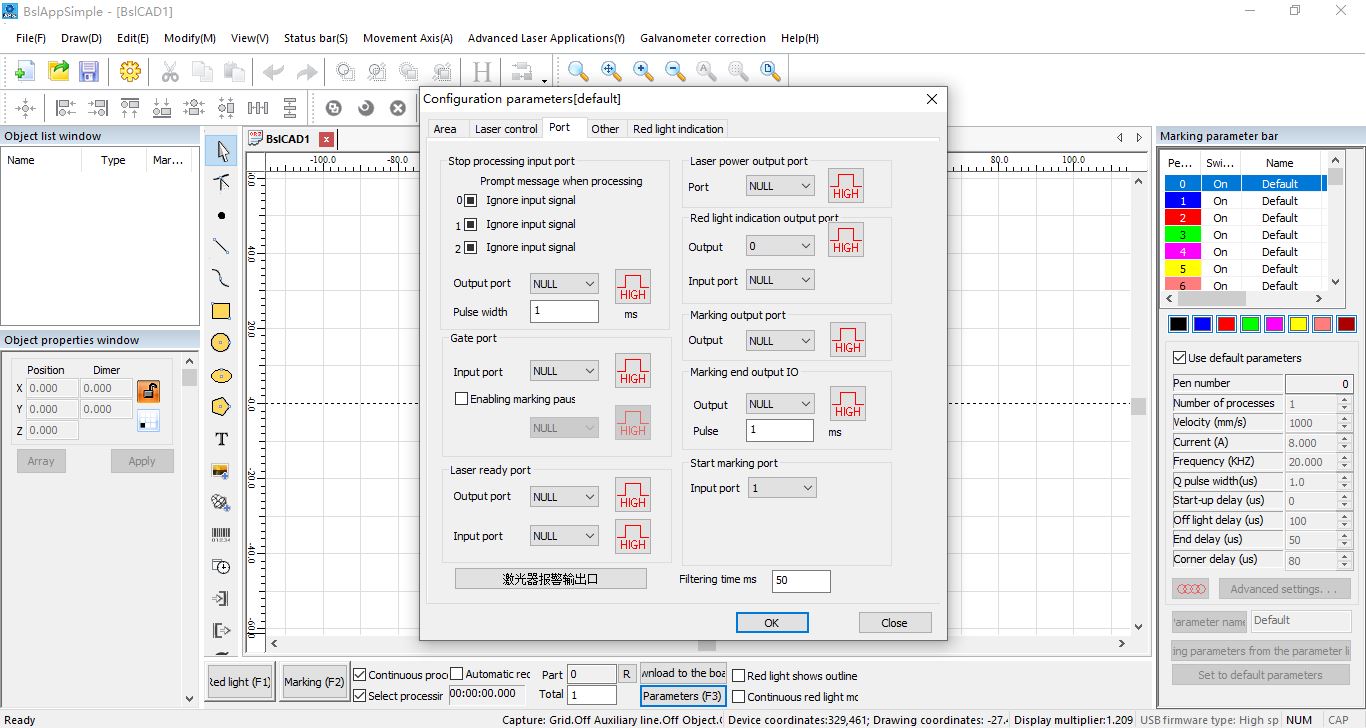Enable the marking pause checkbox
1366x728 pixels.
461,399
